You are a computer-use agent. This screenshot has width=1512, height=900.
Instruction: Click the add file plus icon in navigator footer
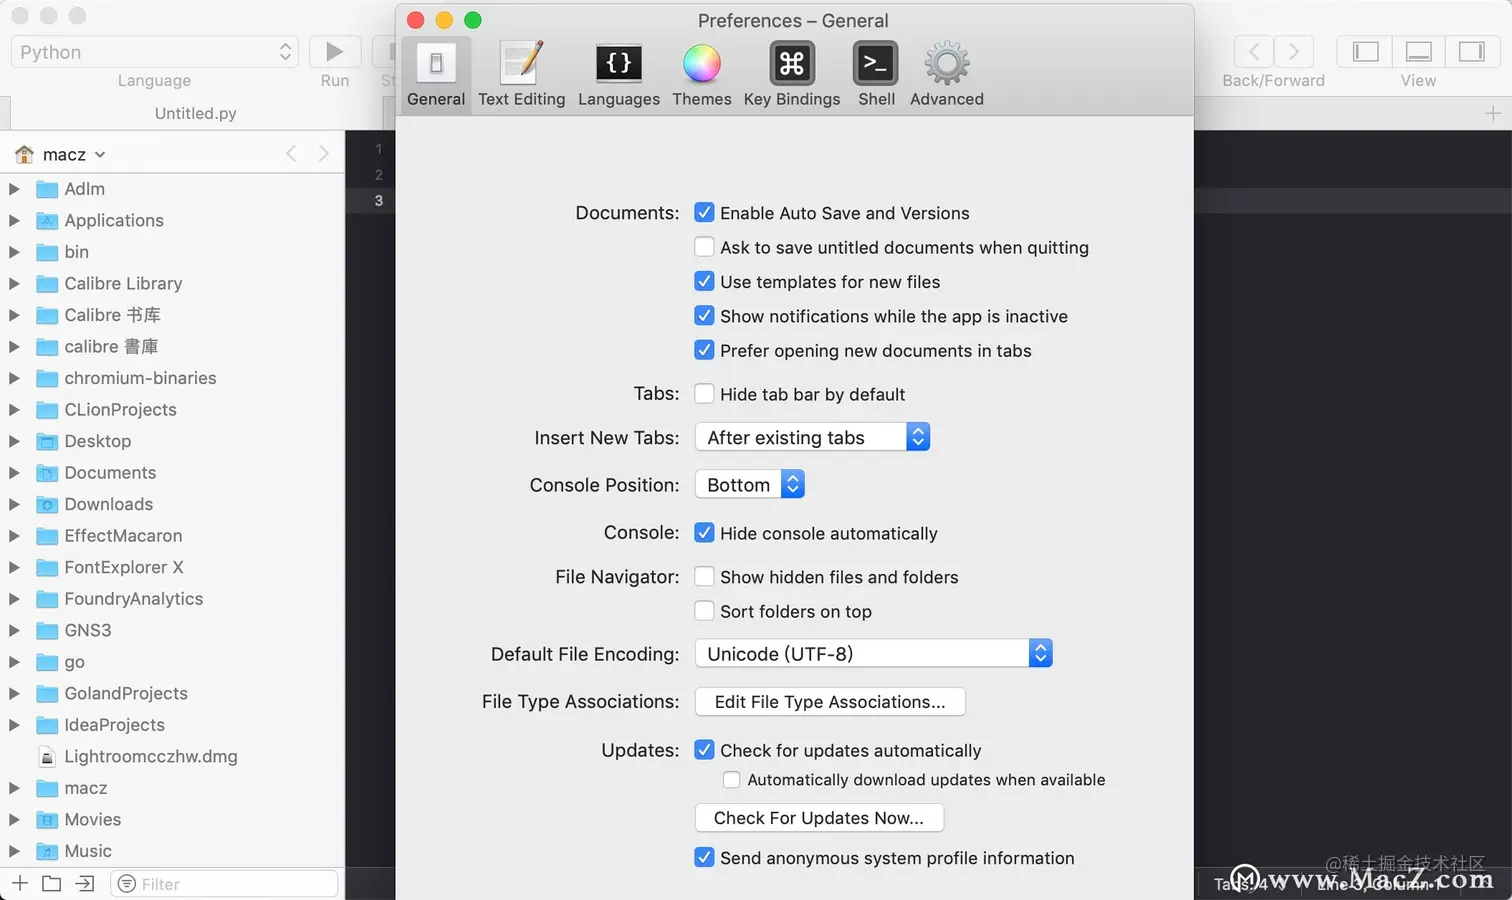[x=20, y=883]
